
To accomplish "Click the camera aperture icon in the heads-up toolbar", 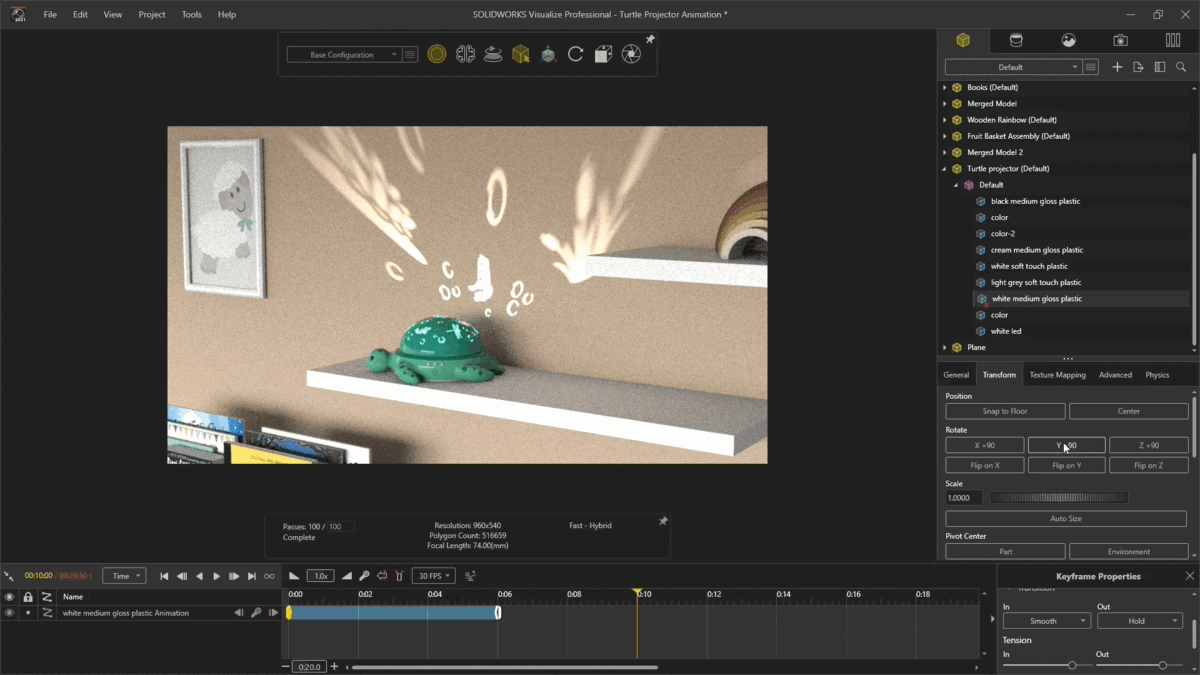I will click(630, 55).
